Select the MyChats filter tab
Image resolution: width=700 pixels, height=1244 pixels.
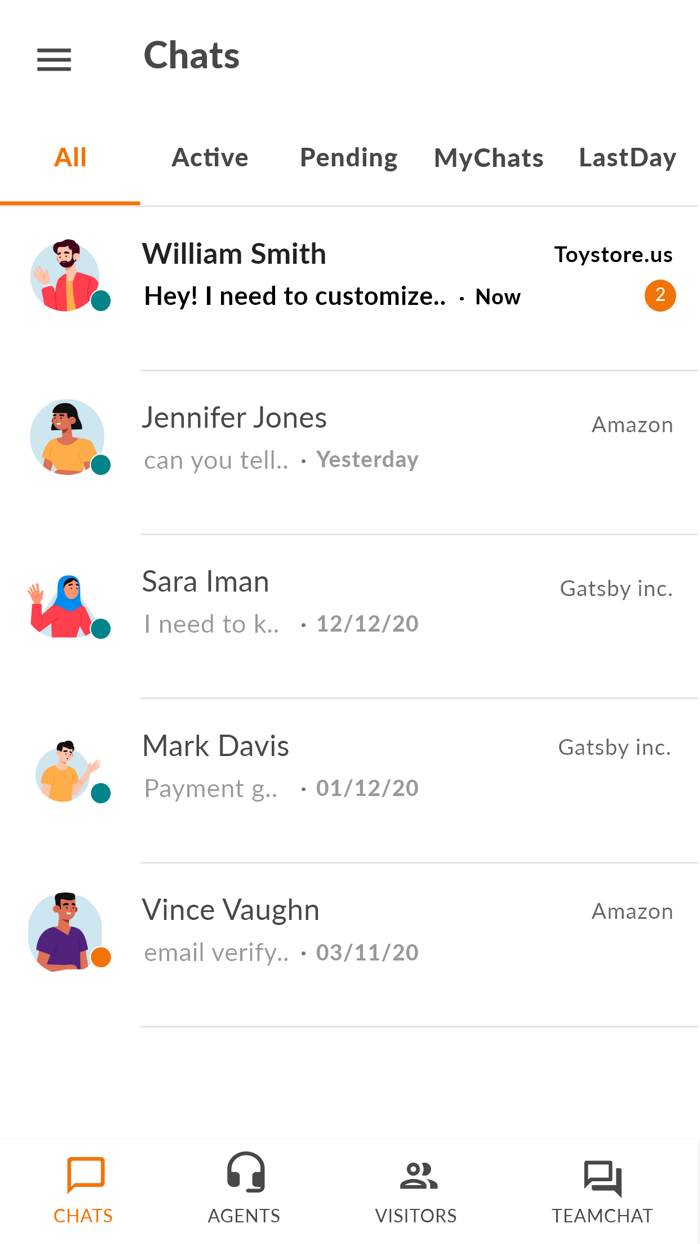[x=488, y=157]
